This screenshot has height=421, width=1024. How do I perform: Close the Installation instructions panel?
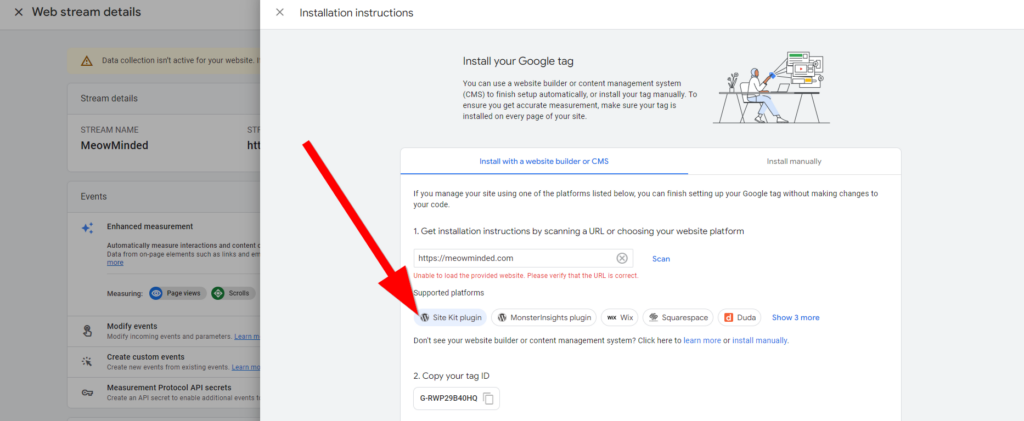point(280,12)
